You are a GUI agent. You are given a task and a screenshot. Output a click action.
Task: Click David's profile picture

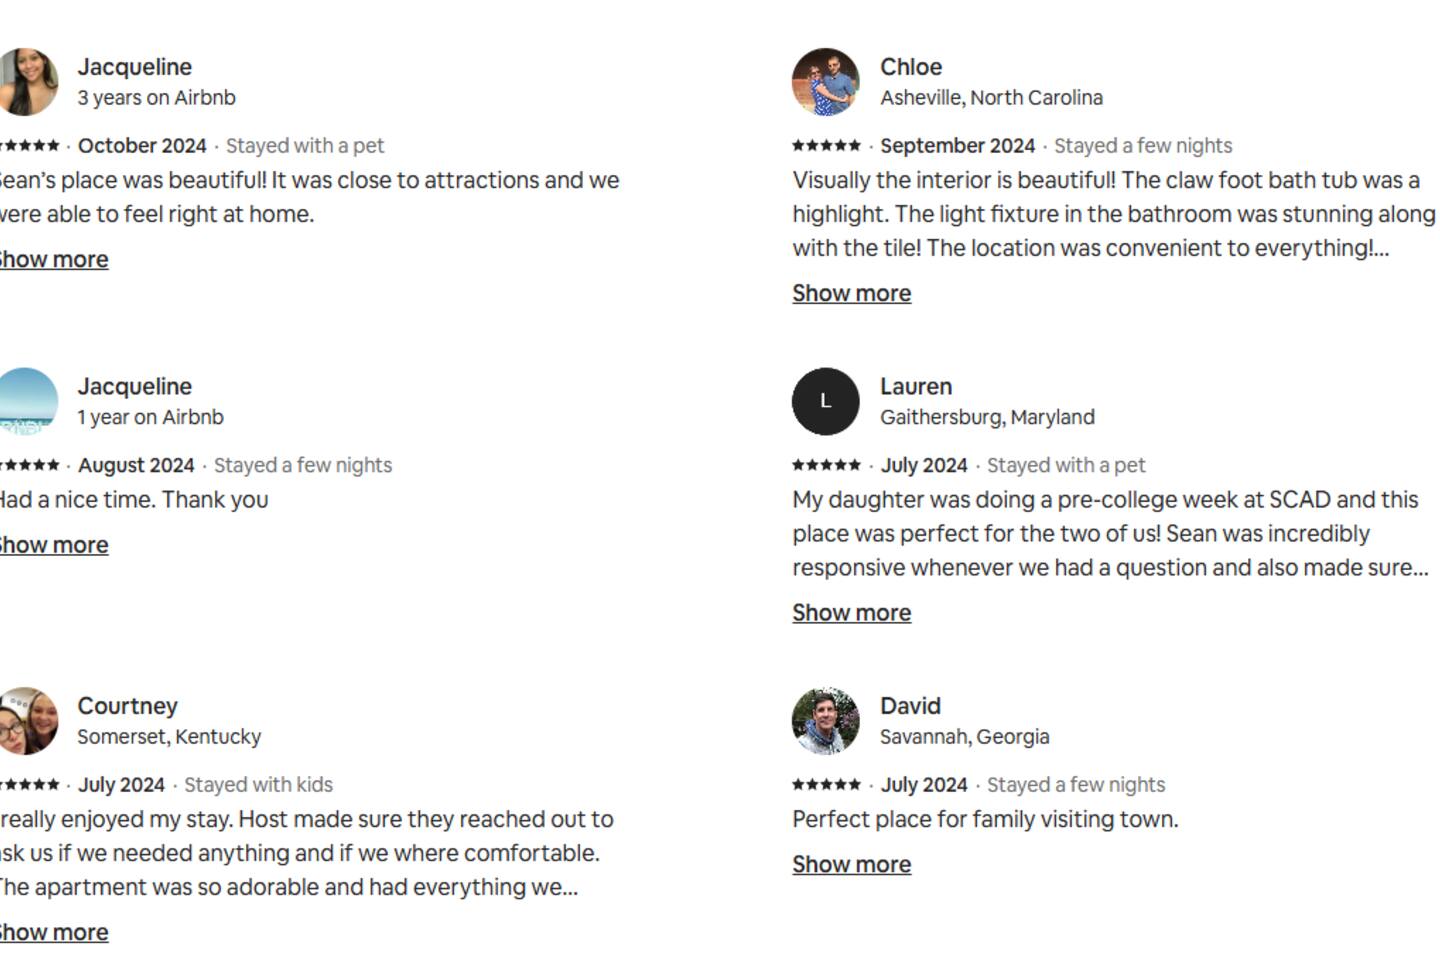[825, 721]
